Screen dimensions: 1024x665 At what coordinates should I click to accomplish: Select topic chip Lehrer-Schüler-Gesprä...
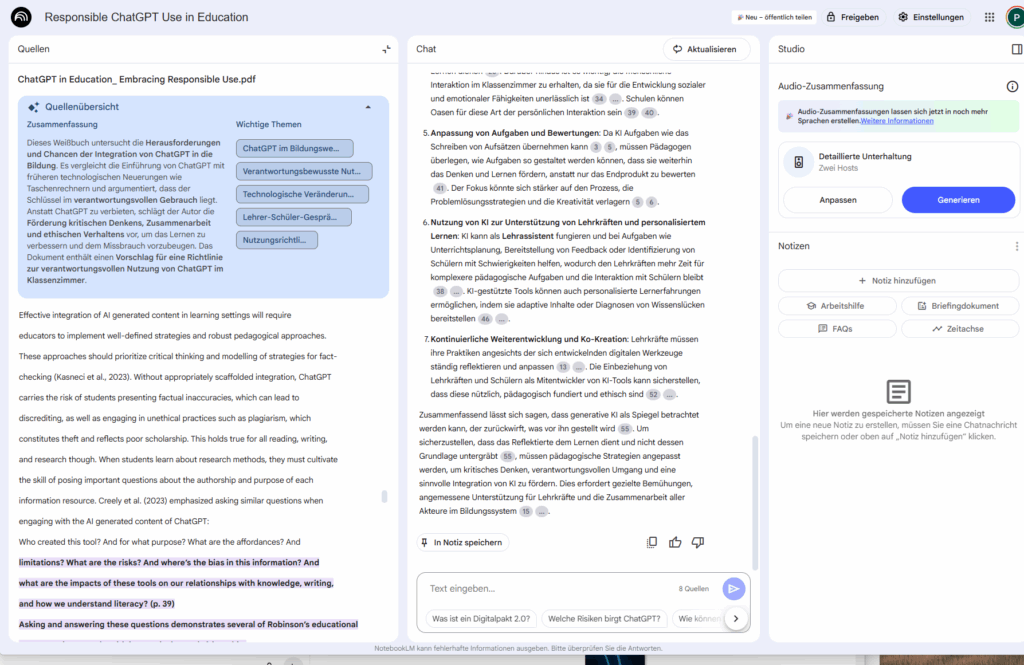[x=293, y=217]
